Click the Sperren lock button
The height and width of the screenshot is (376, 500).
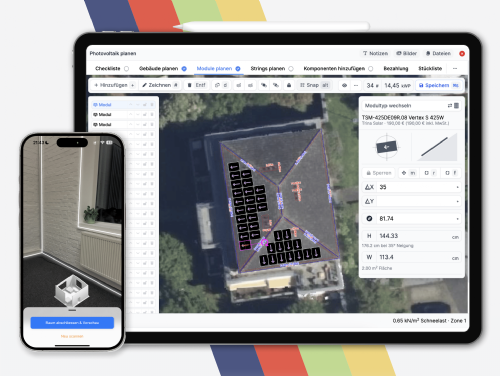point(379,173)
